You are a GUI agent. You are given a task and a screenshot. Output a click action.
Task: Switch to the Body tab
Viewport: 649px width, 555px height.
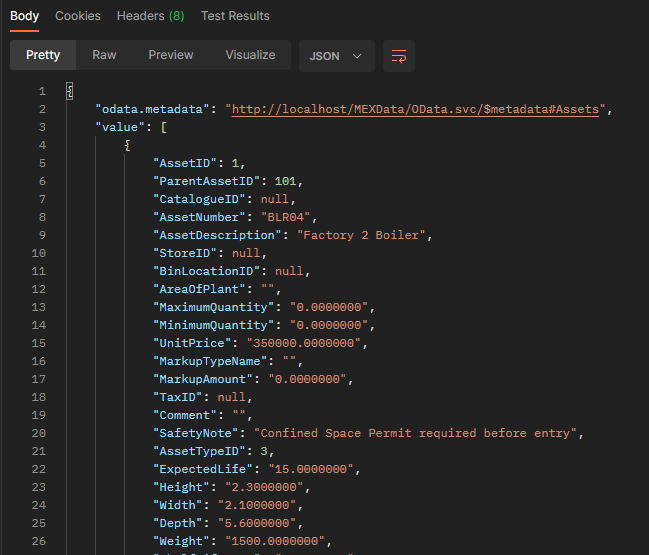click(24, 16)
